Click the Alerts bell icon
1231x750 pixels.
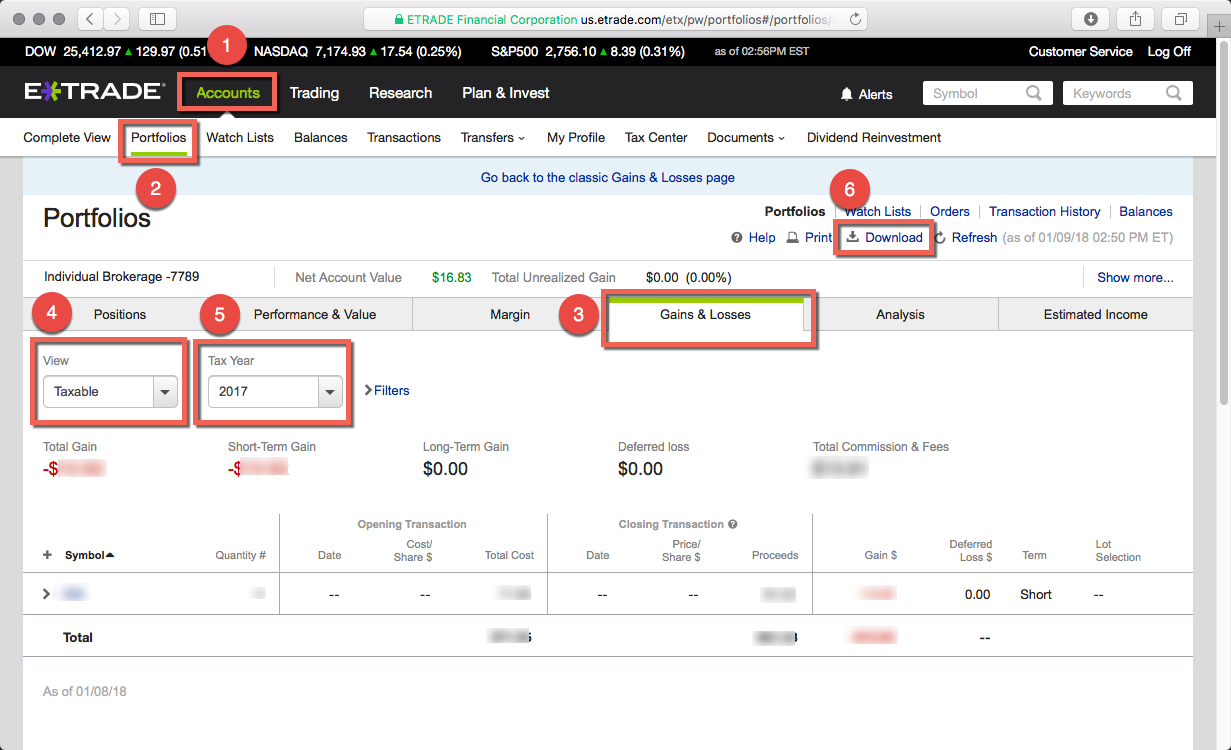coord(847,94)
